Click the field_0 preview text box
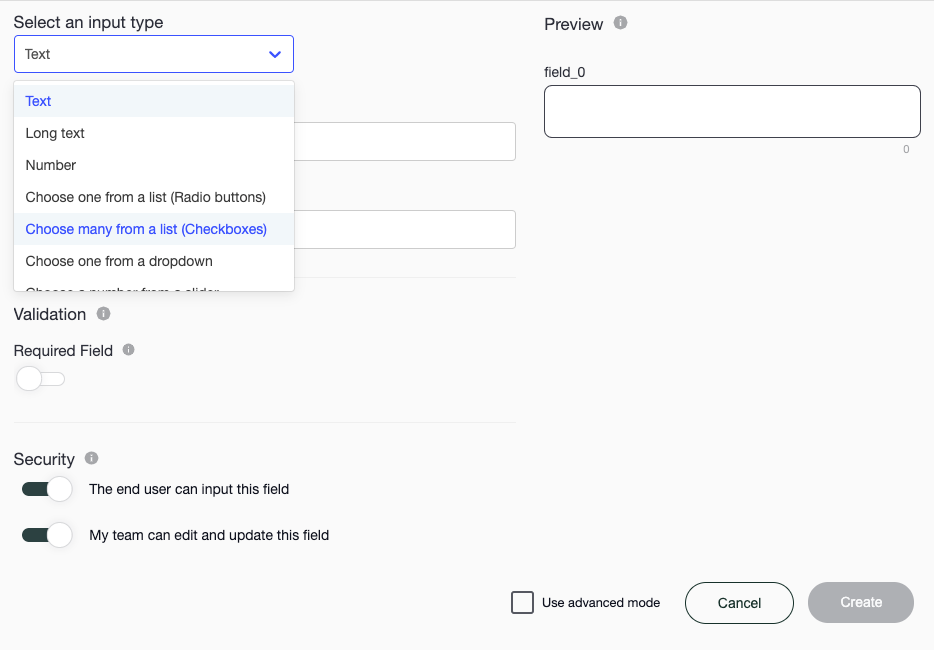The height and width of the screenshot is (650, 934). click(x=732, y=111)
